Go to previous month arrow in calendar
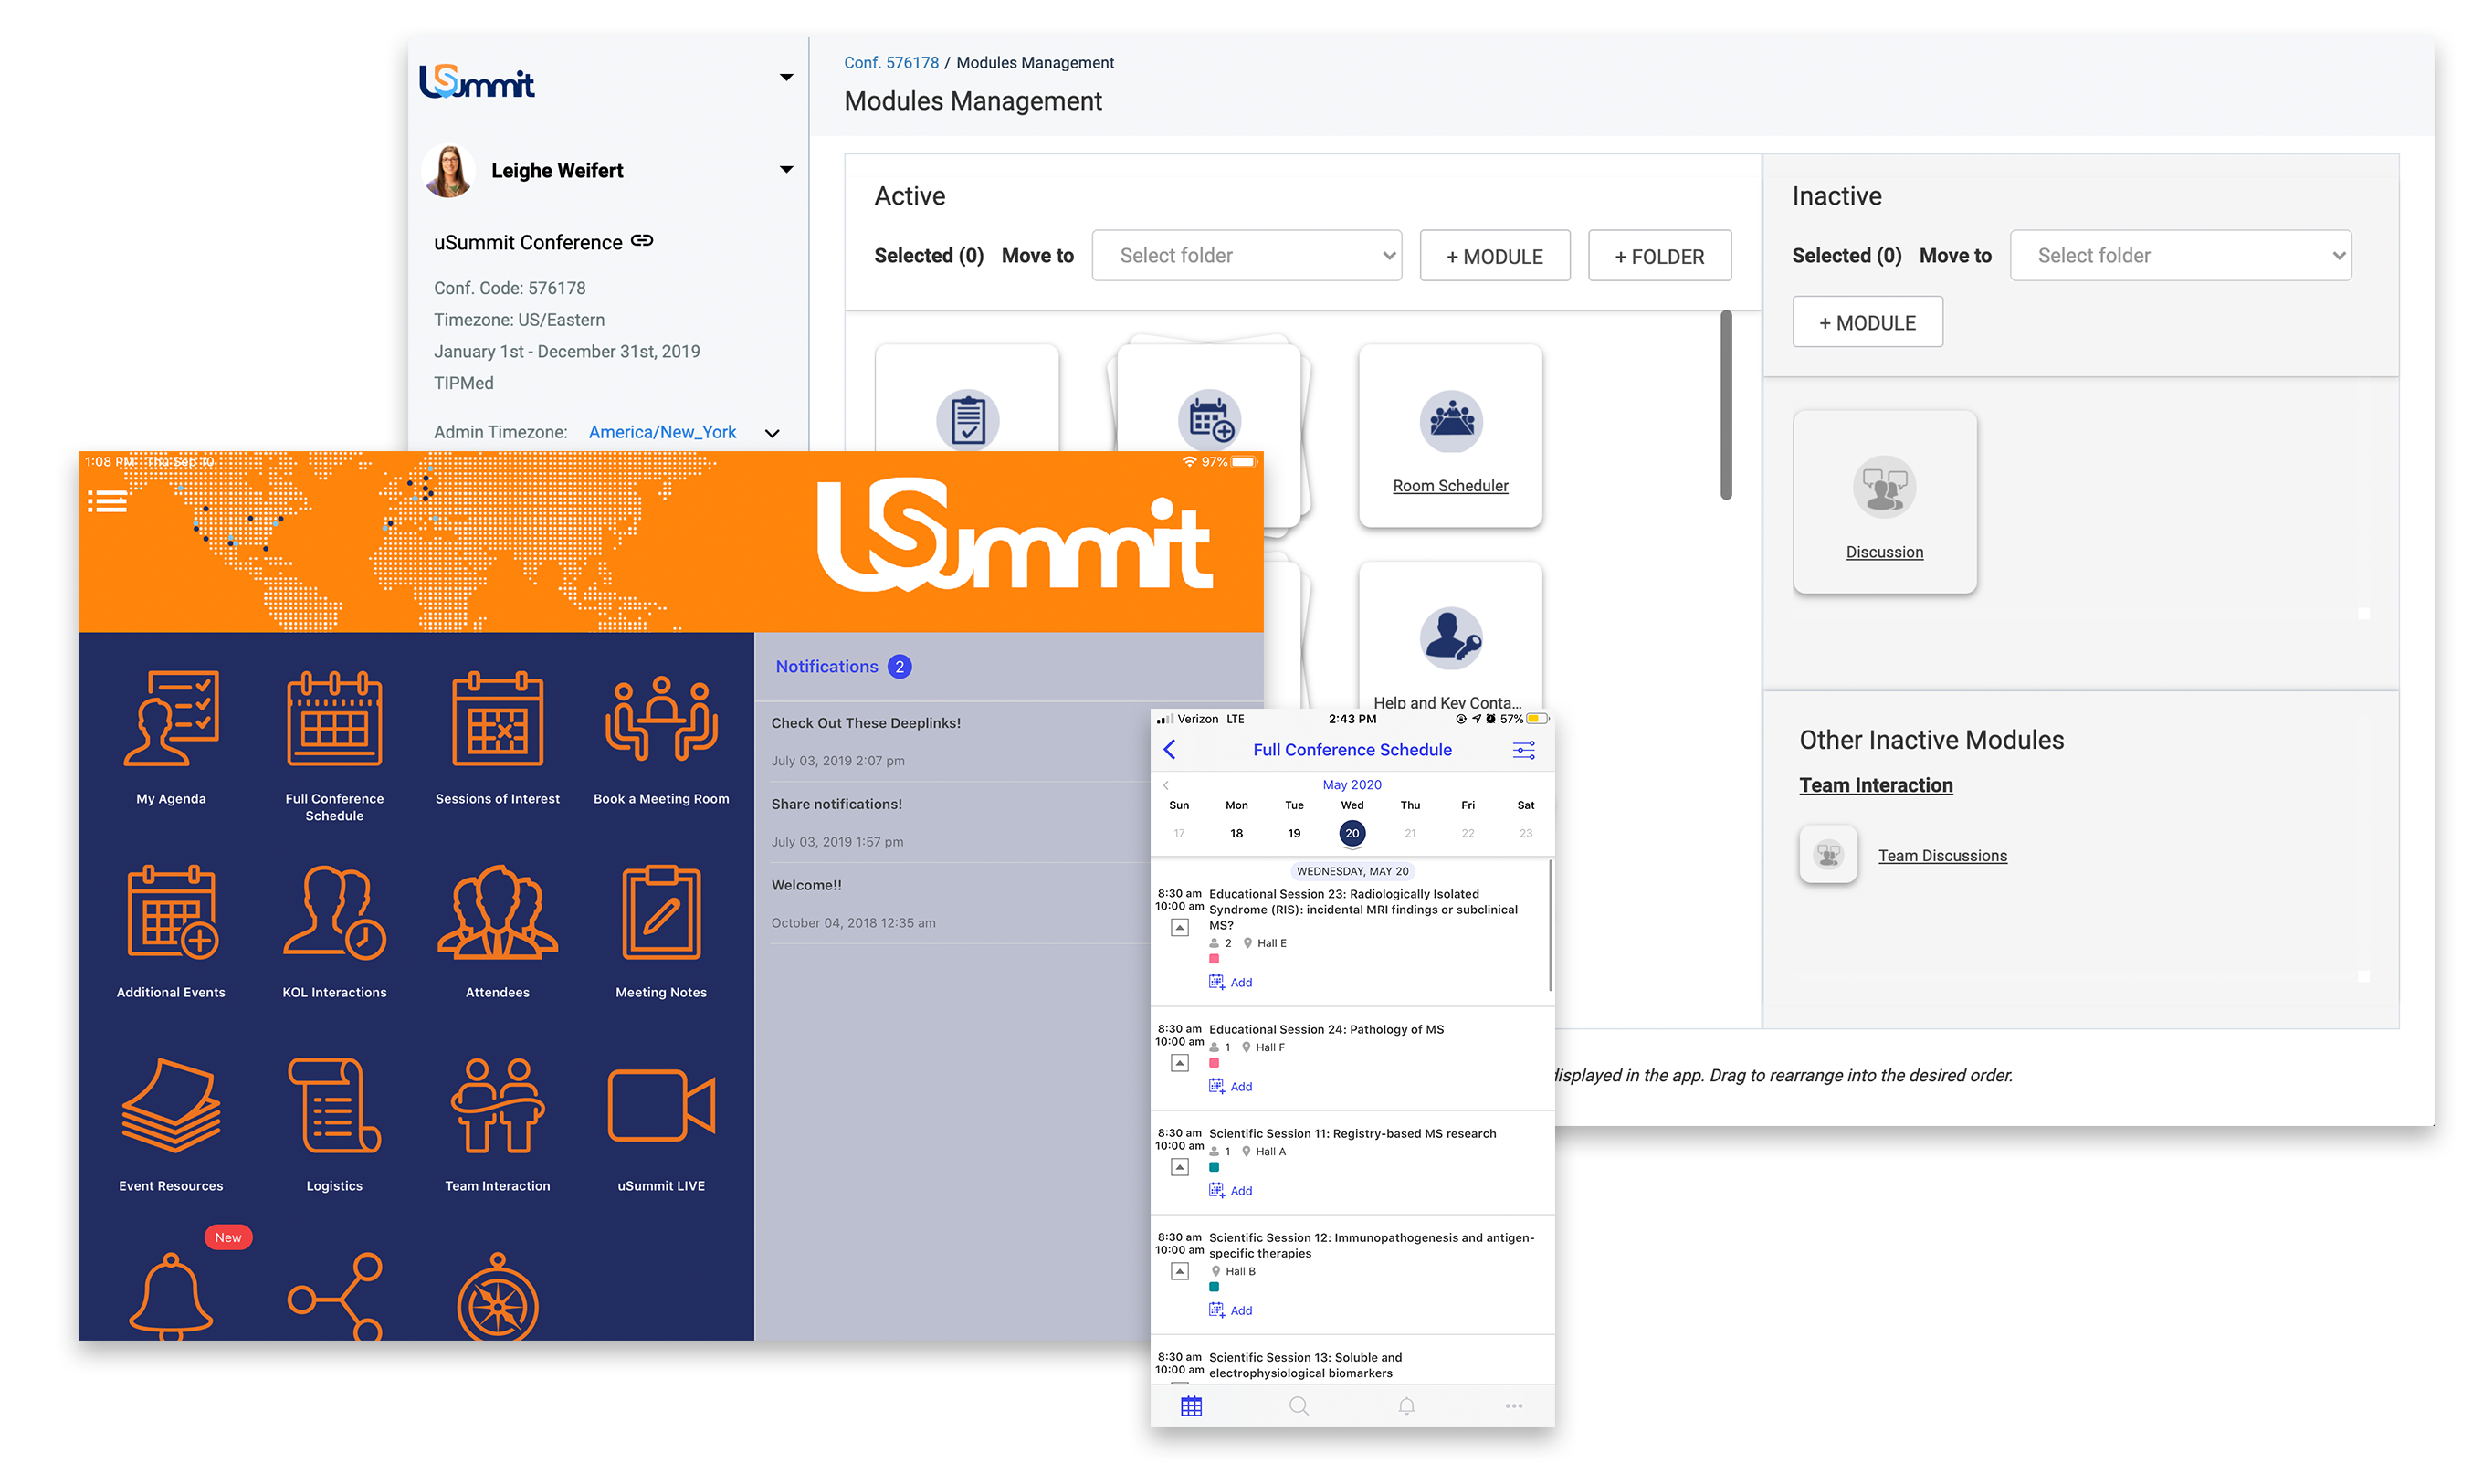Viewport: 2483px width, 1484px height. pyautogui.click(x=1166, y=785)
